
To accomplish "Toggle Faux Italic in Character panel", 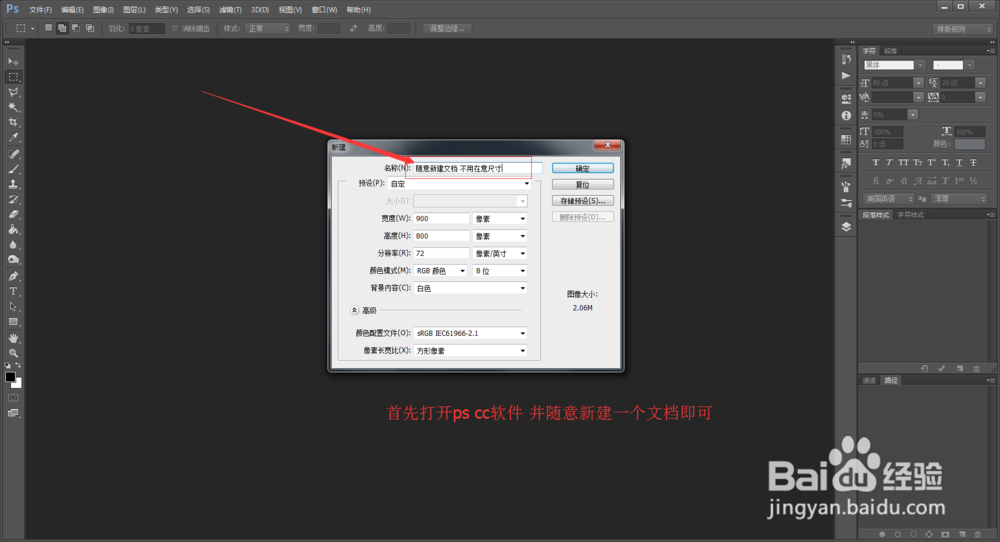I will tap(889, 163).
